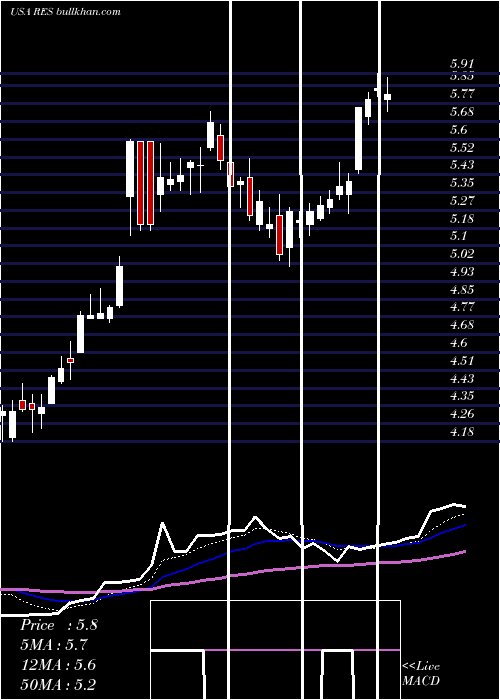This screenshot has height=700, width=500.
Task: Click the 5.35 price axis label
Action: (462, 183)
